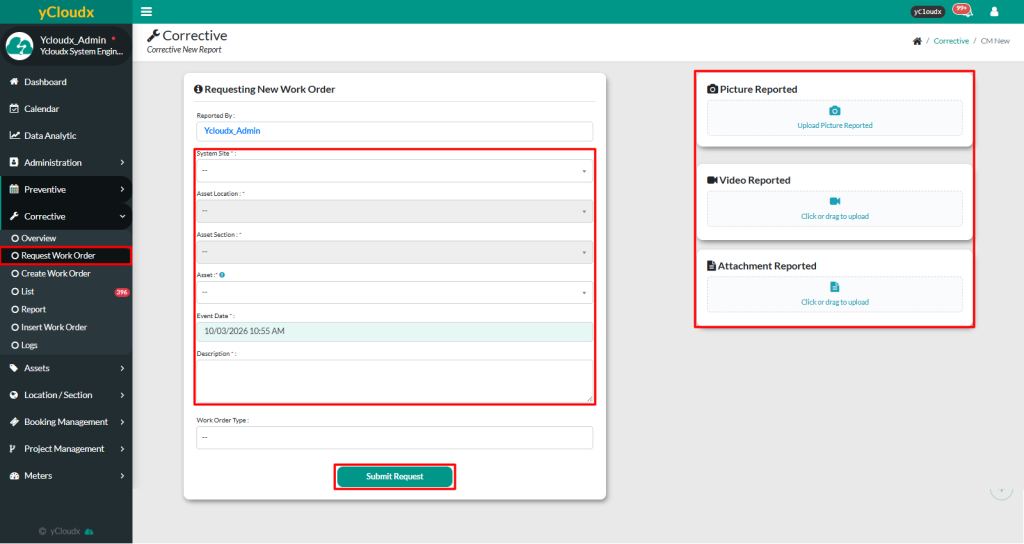
Task: Click the Asset info help icon
Action: (x=221, y=274)
